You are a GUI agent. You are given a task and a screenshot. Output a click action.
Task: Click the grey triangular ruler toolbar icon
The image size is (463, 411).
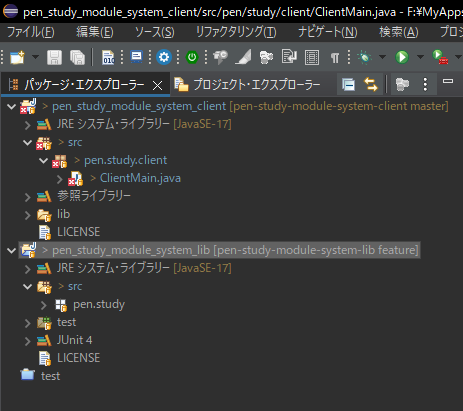coord(243,57)
